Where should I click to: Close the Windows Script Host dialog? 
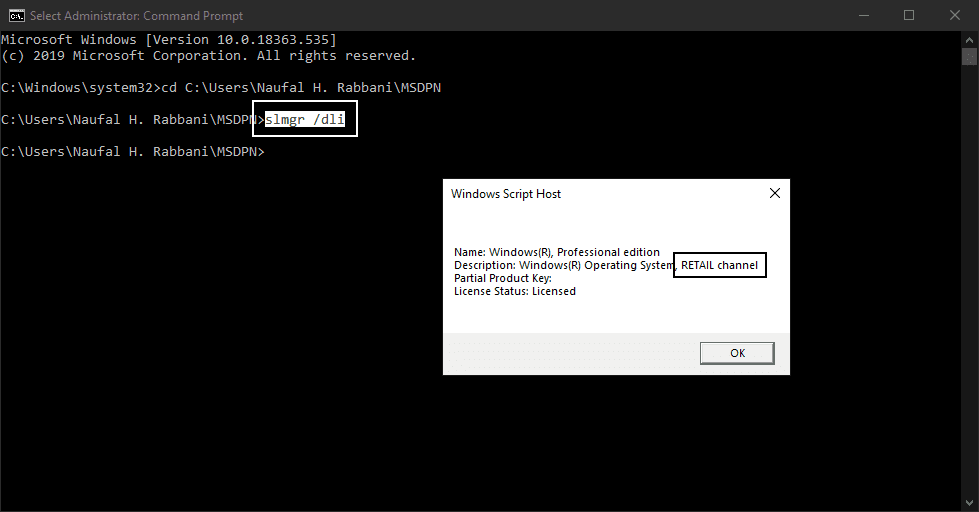click(x=775, y=193)
